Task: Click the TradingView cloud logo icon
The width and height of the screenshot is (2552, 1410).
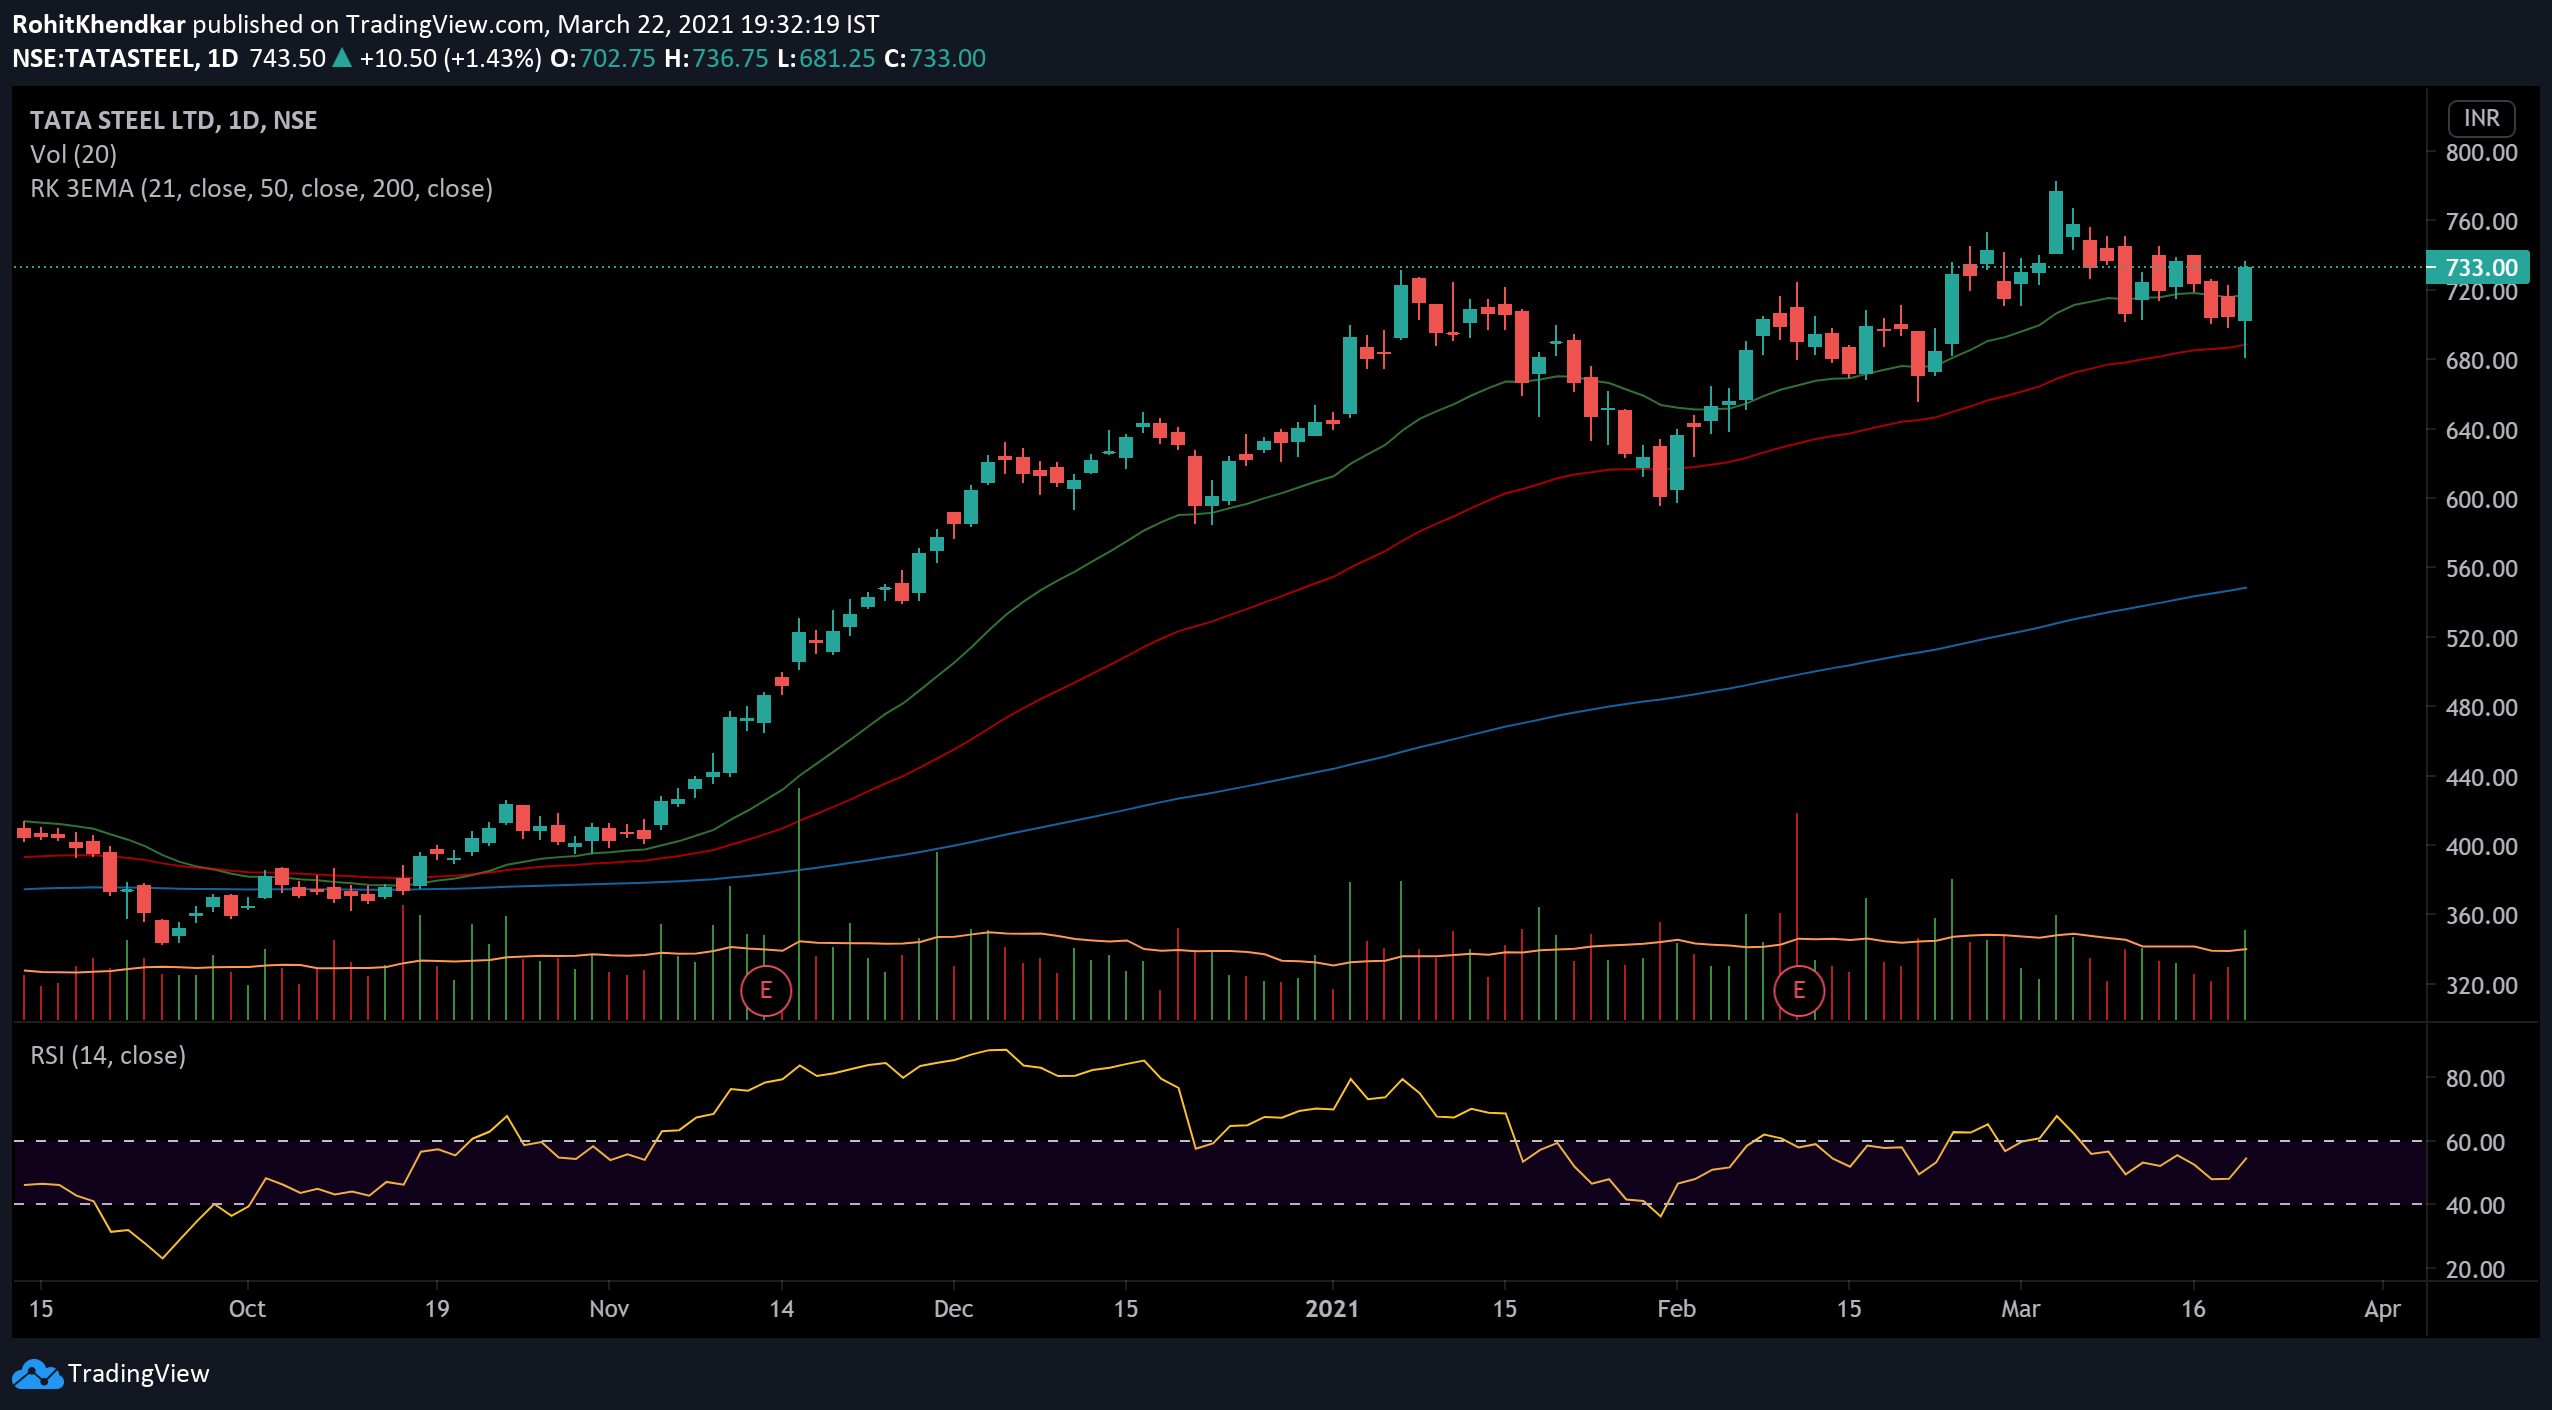Action: coord(38,1374)
